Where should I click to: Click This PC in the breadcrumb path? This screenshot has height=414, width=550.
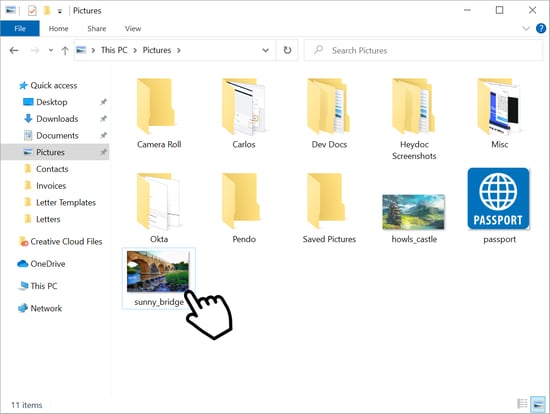coord(114,50)
